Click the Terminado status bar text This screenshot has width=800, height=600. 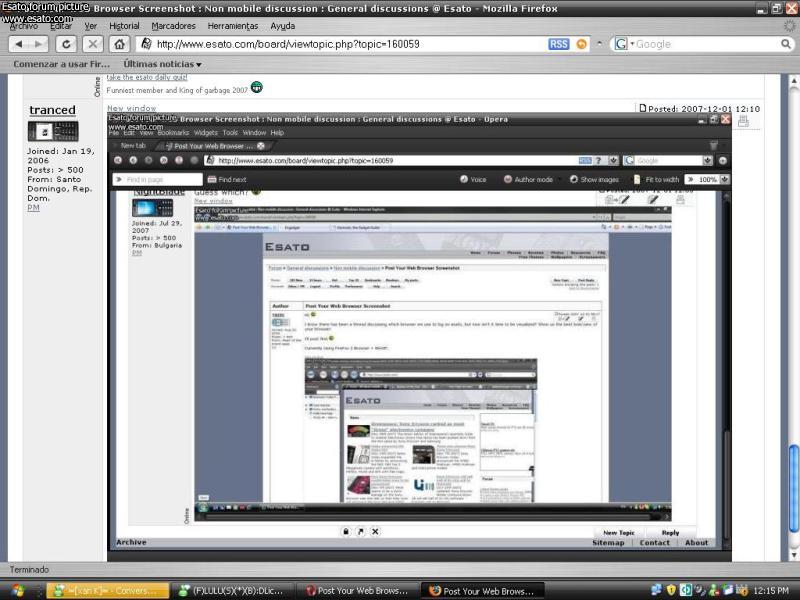coord(30,570)
